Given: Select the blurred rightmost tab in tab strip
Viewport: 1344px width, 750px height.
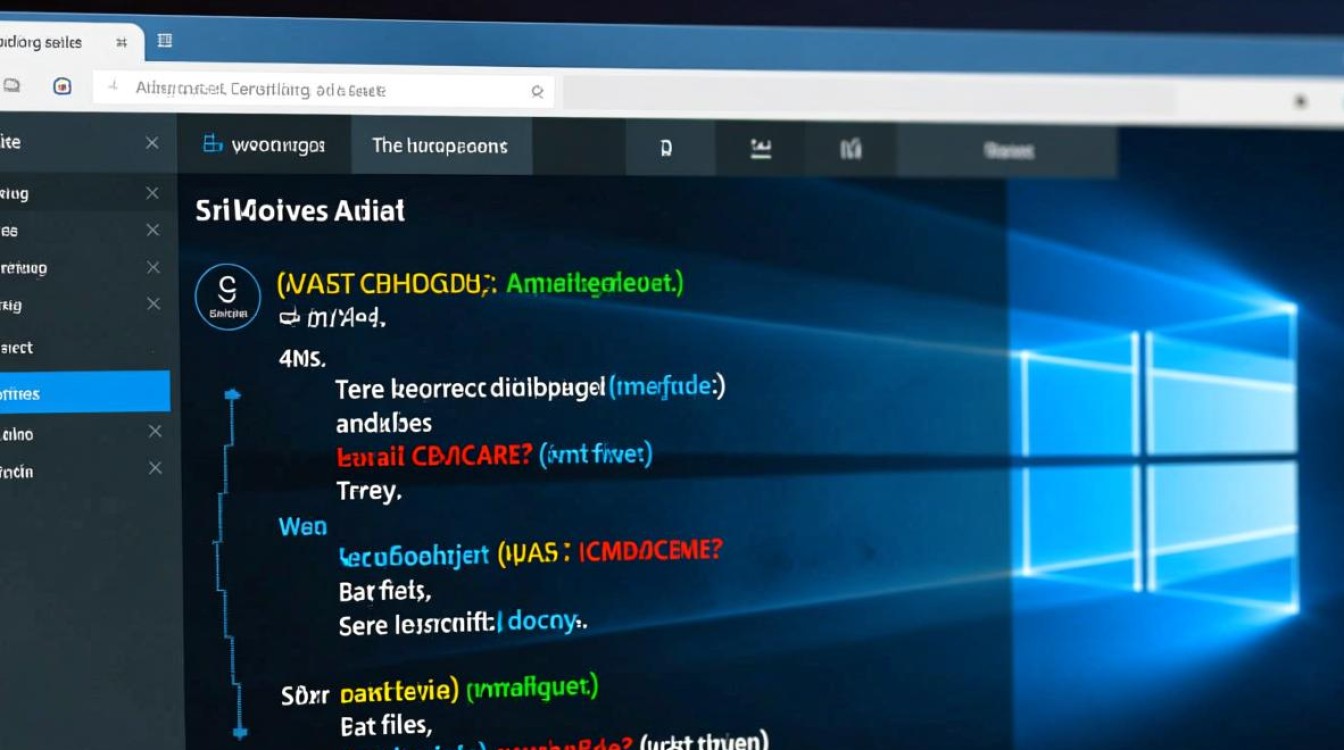Looking at the screenshot, I should [1007, 151].
